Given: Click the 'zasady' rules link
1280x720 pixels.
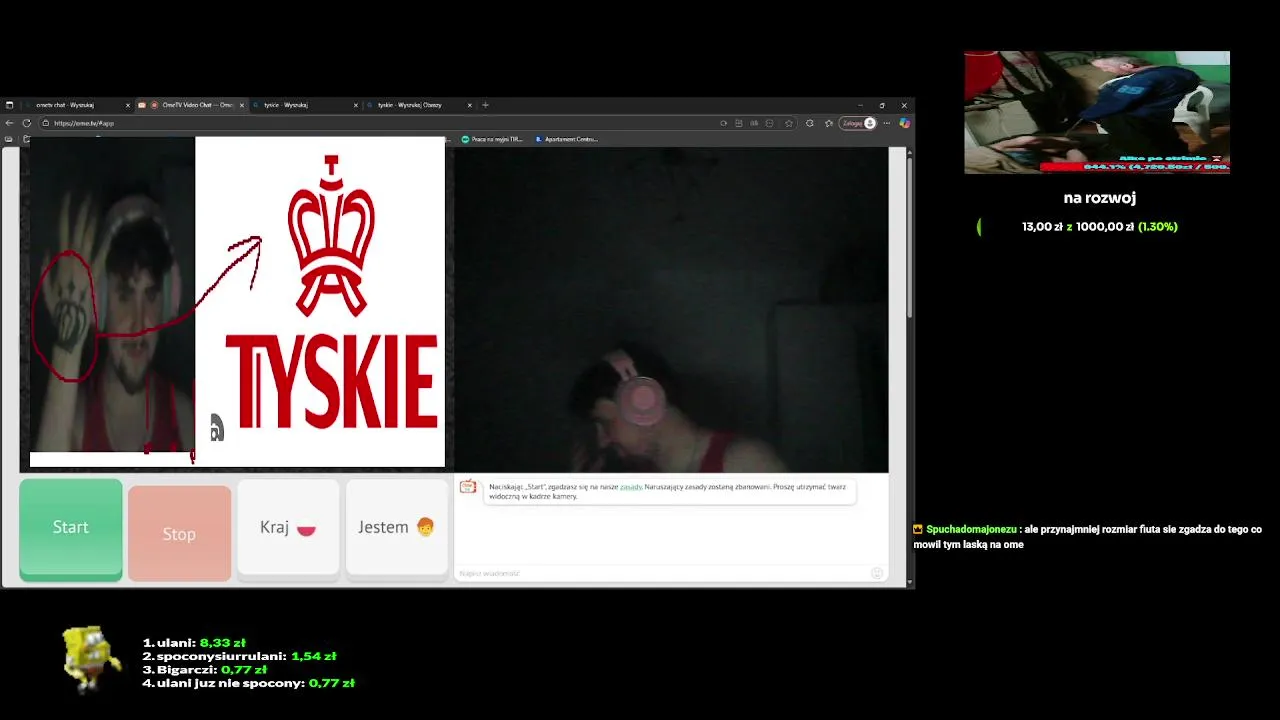Looking at the screenshot, I should pos(630,487).
